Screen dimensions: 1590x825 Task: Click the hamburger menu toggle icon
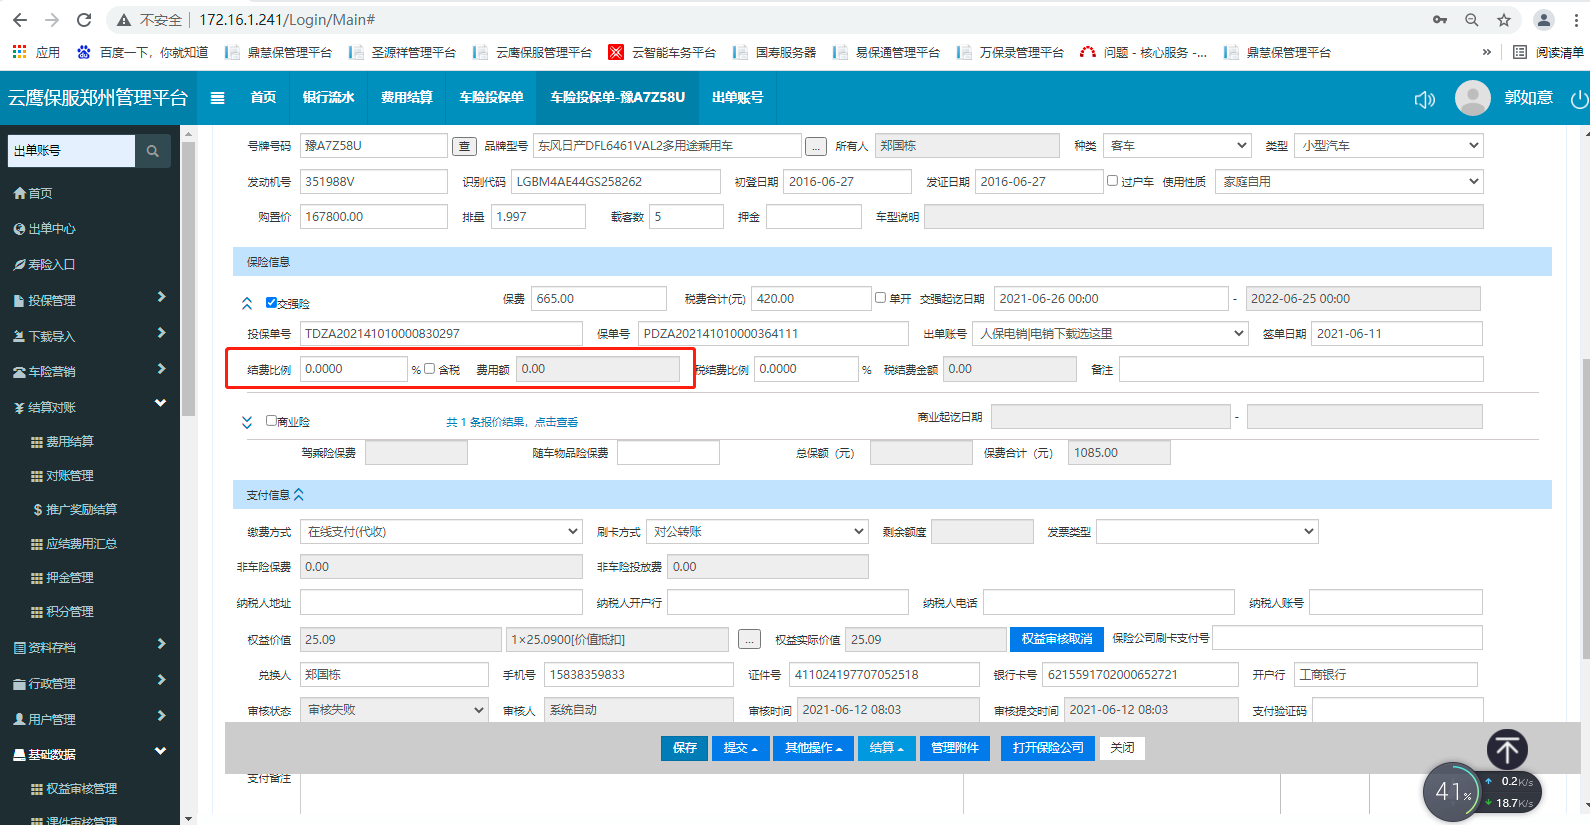(x=217, y=98)
